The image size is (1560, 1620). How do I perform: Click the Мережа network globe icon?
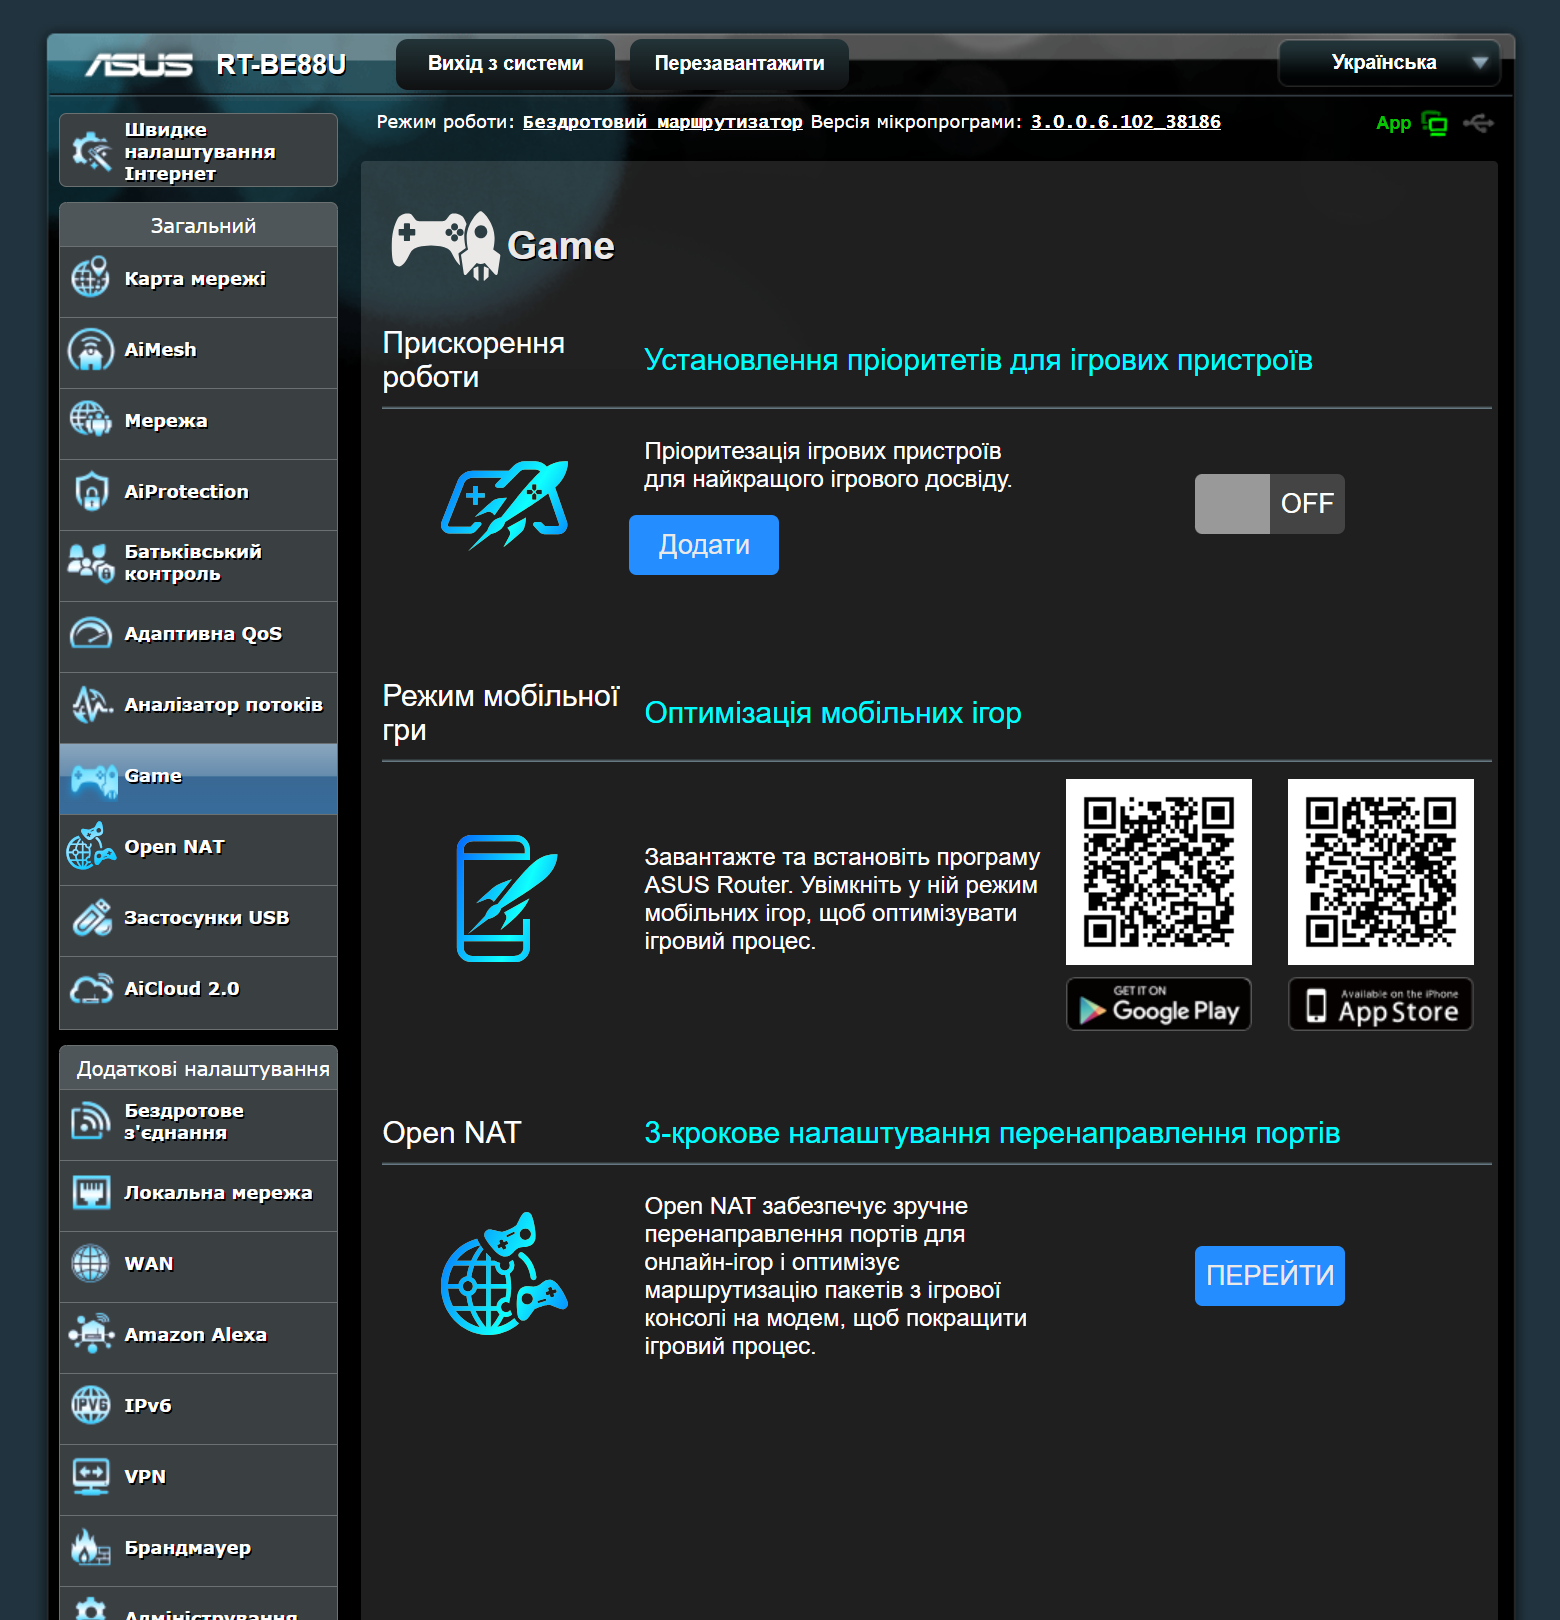point(90,420)
